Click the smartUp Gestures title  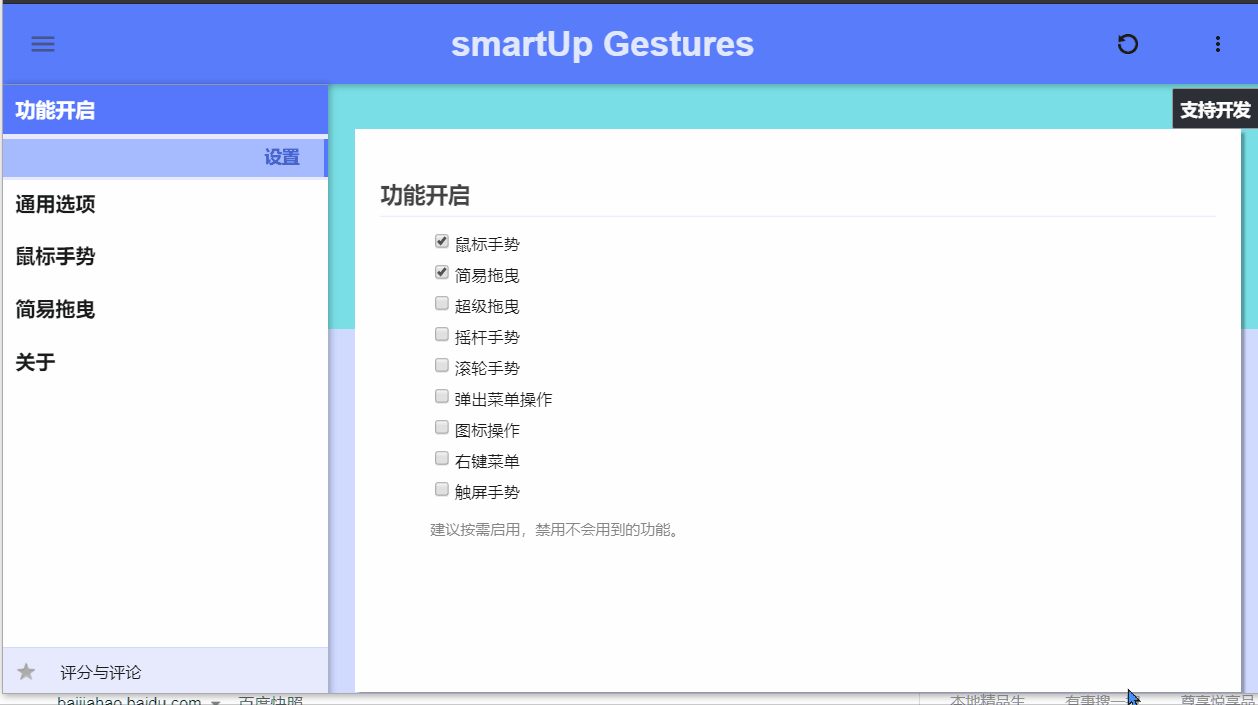pyautogui.click(x=602, y=44)
